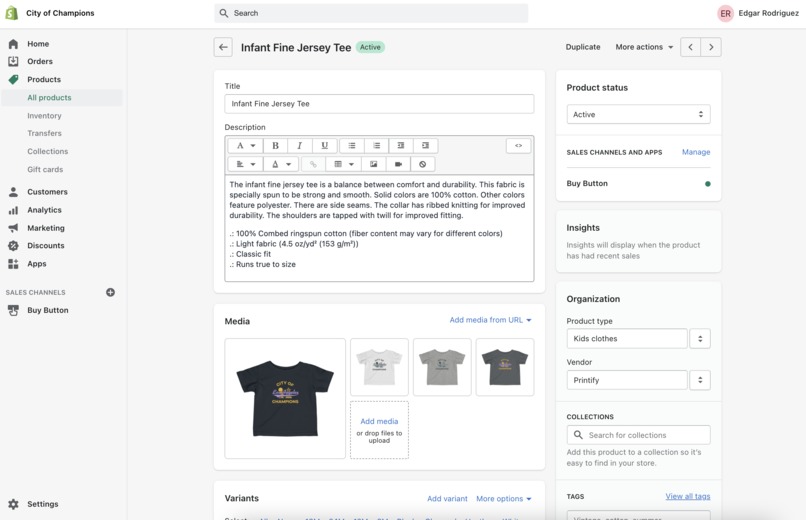Toggle underline formatting
Viewport: 806px width, 520px height.
[x=324, y=146]
